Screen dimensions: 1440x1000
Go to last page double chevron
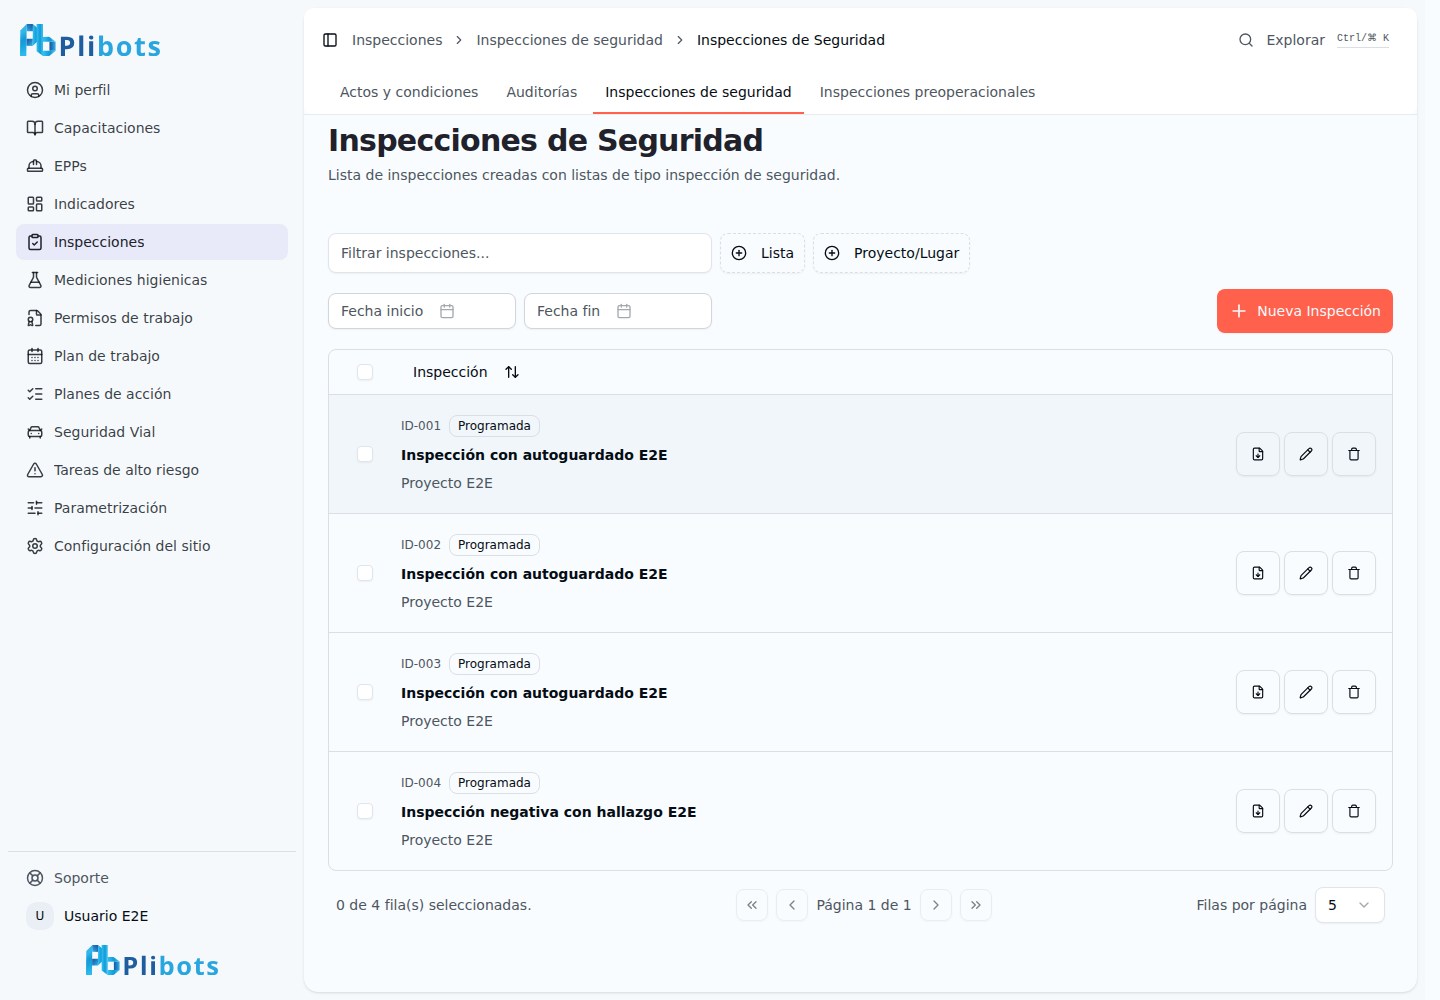(976, 905)
